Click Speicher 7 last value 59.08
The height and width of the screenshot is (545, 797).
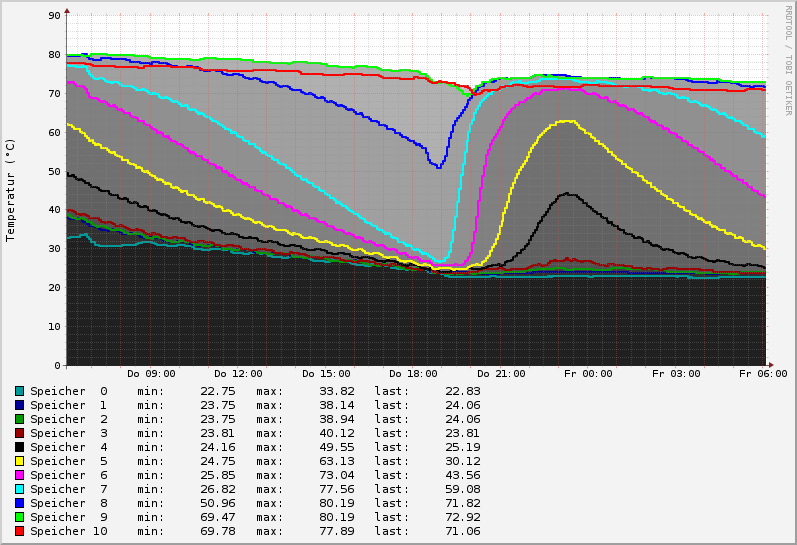pos(462,489)
